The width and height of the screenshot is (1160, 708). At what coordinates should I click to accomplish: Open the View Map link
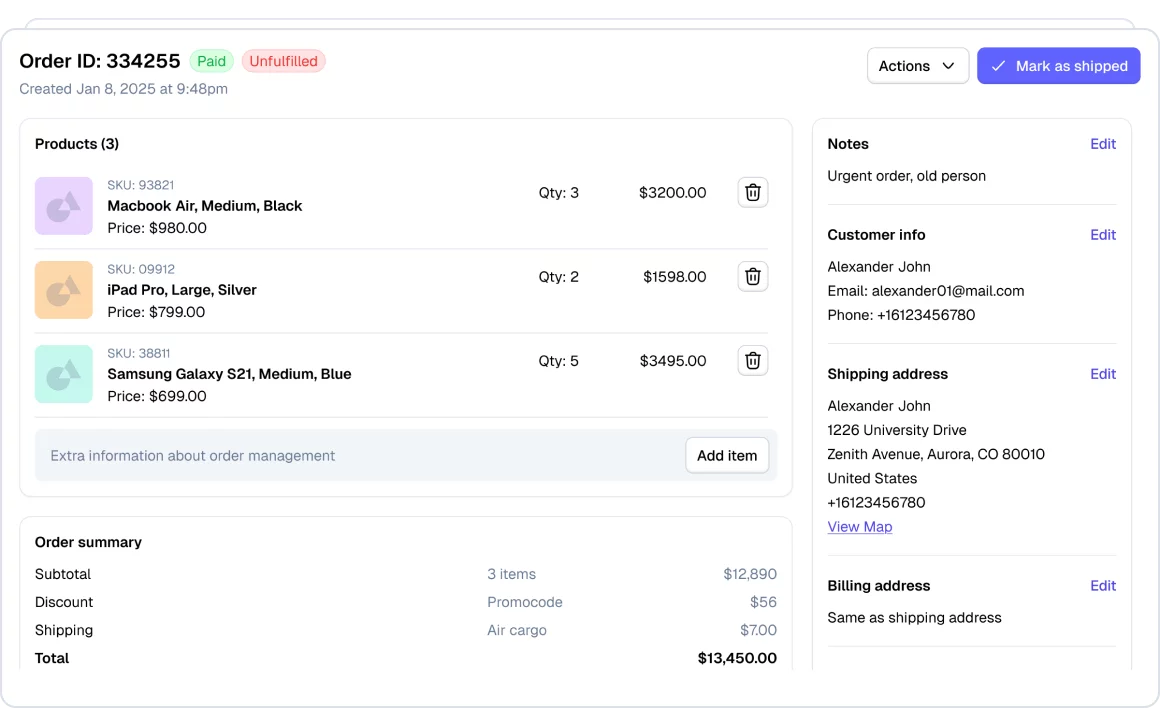click(859, 527)
